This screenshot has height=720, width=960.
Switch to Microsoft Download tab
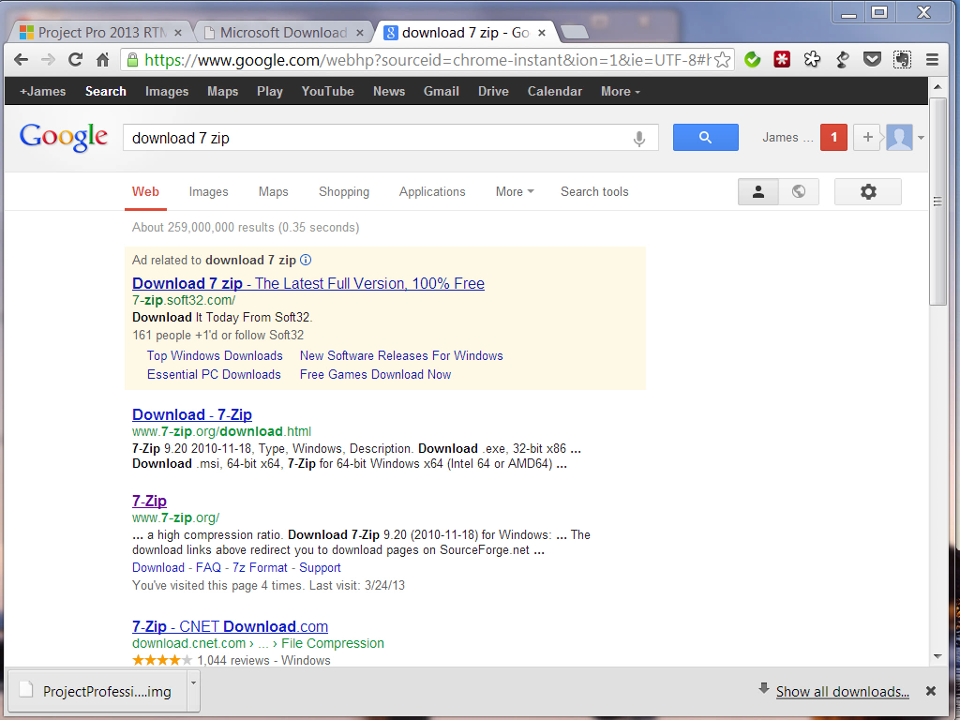281,33
